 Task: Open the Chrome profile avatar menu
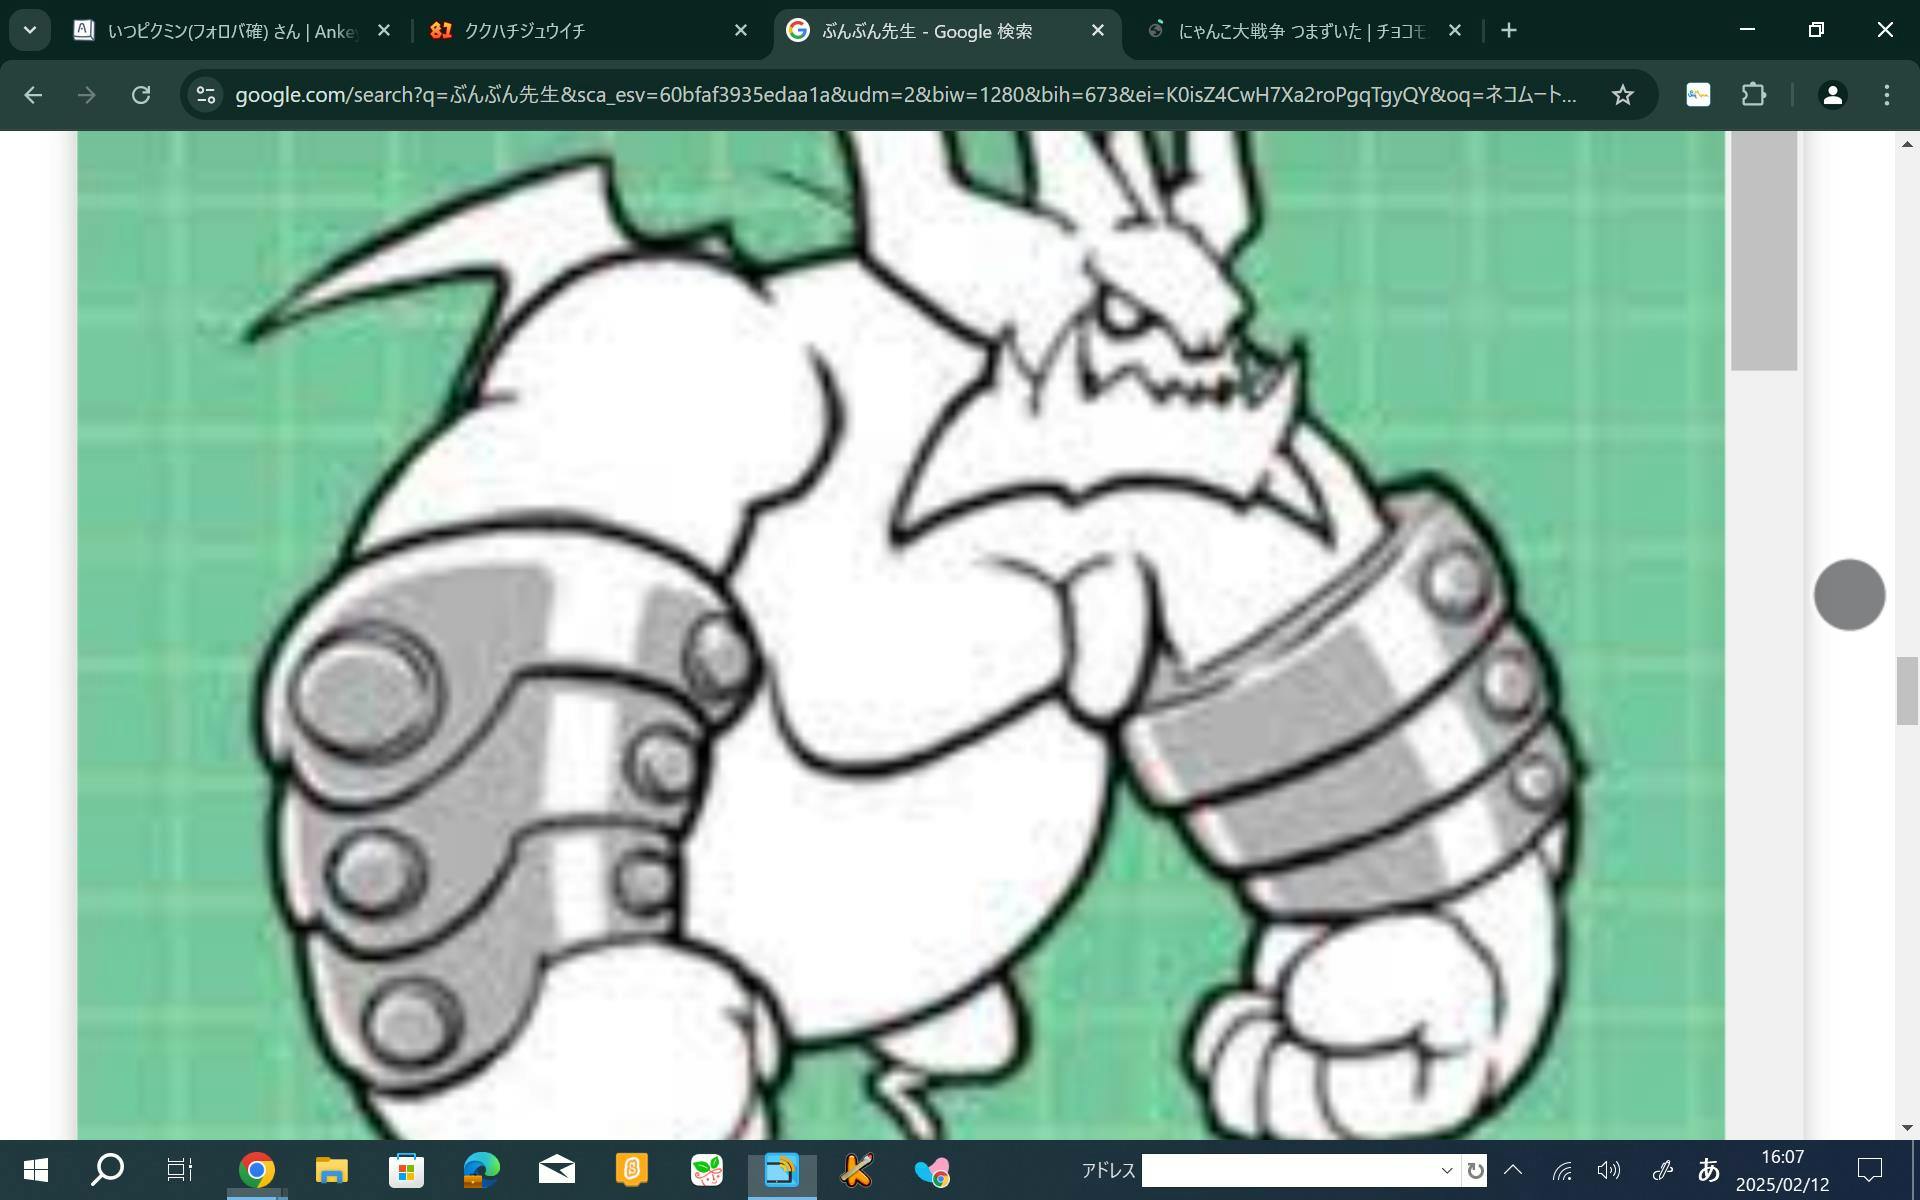[1832, 95]
